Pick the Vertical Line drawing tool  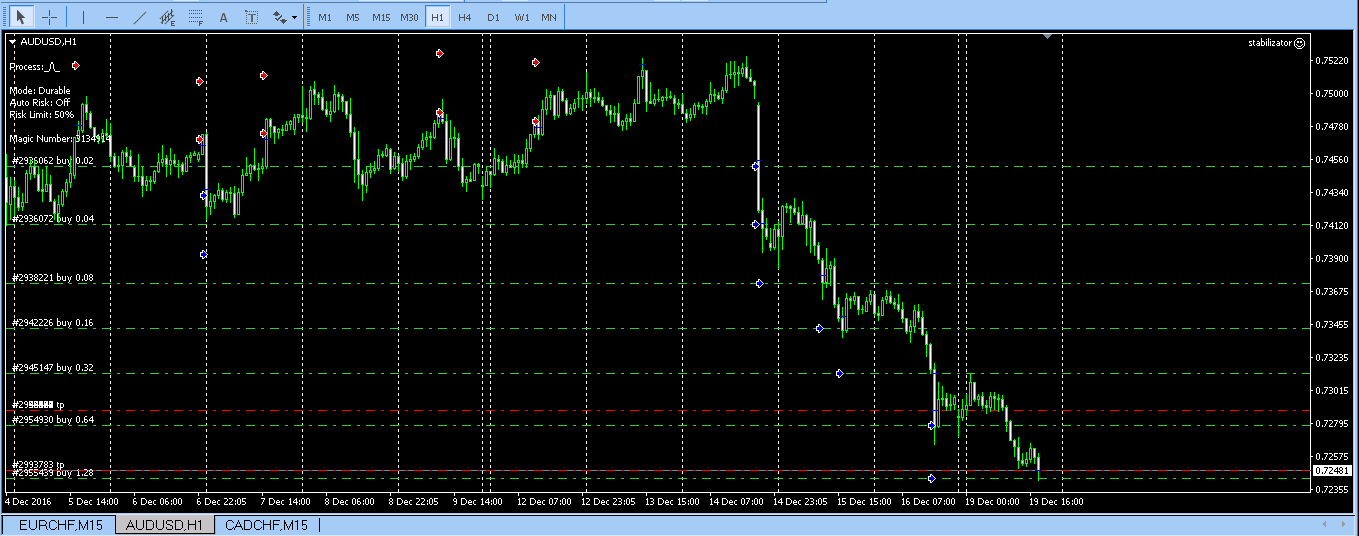pos(83,17)
